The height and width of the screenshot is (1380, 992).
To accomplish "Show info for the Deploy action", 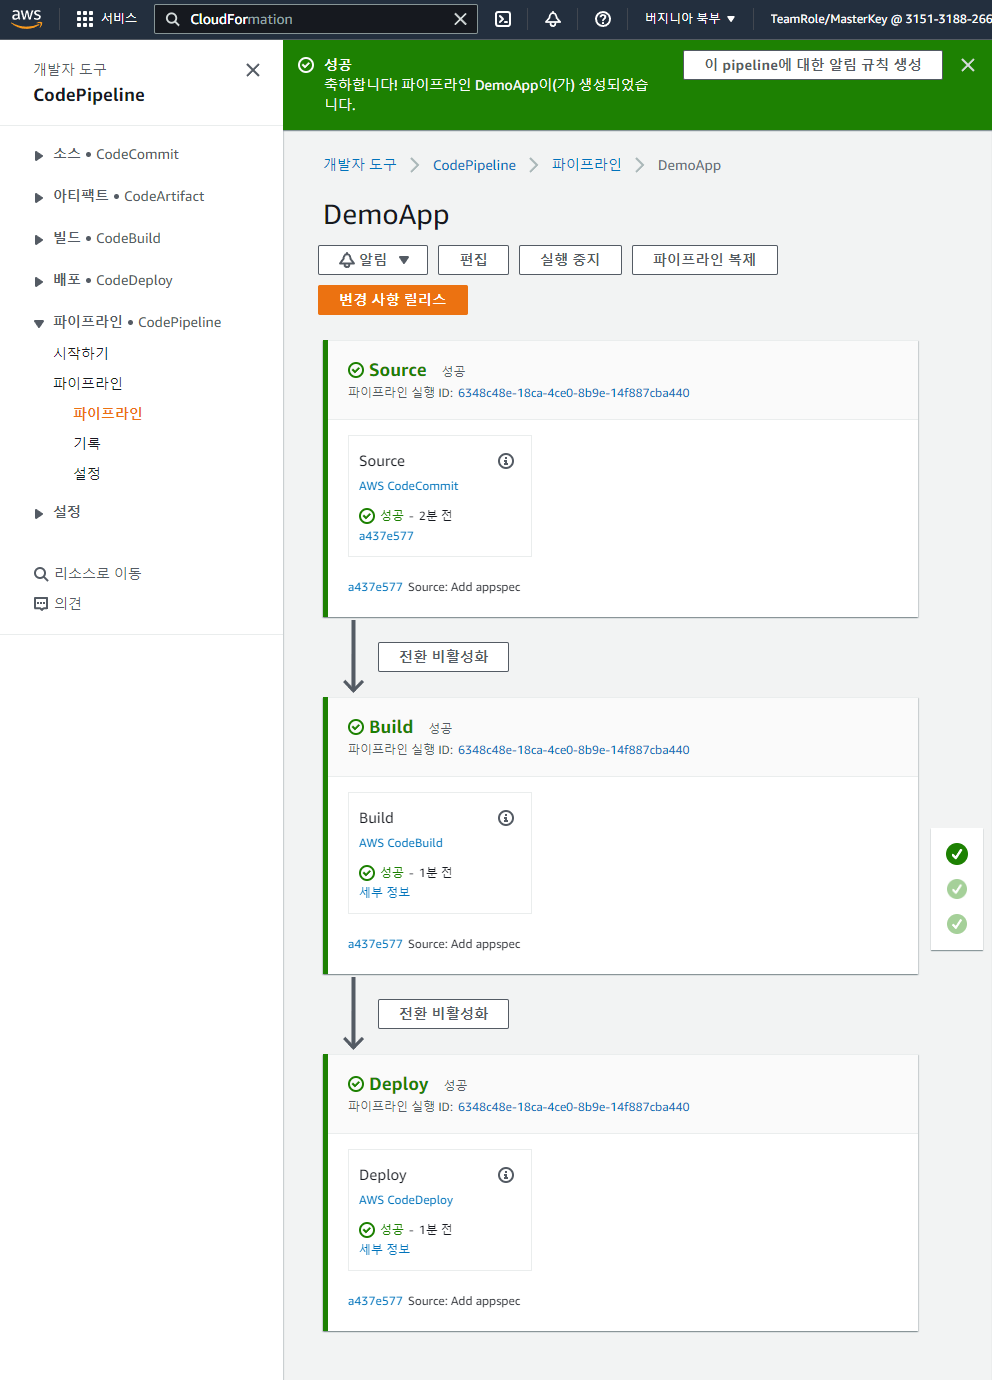I will 506,1175.
